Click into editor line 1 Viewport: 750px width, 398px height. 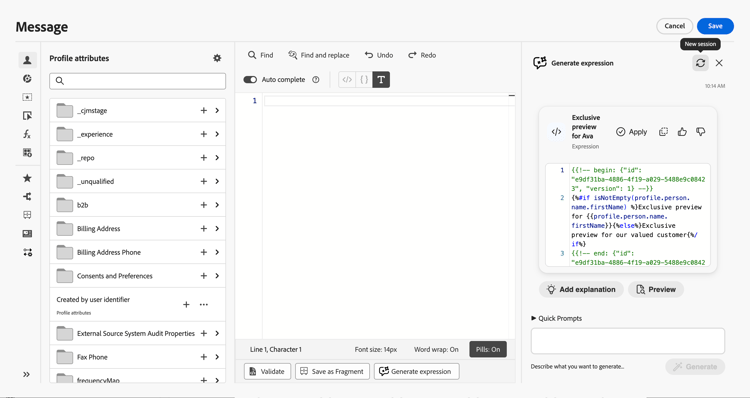pos(389,101)
